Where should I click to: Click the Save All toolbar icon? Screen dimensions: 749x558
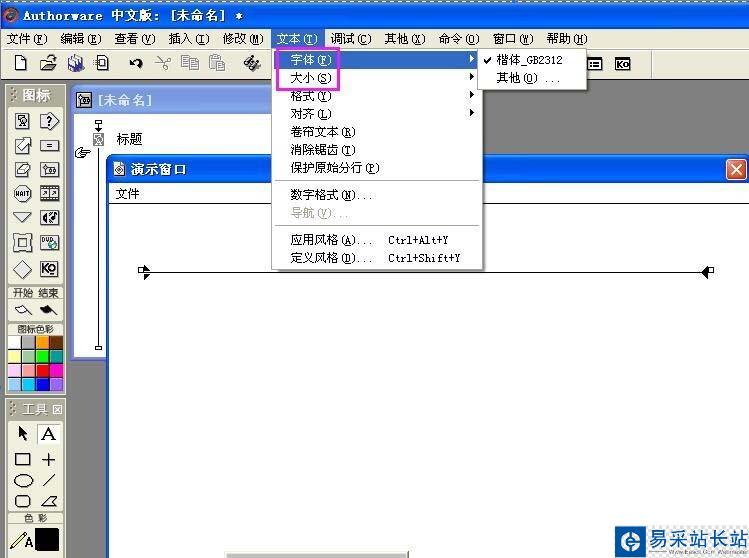75,63
